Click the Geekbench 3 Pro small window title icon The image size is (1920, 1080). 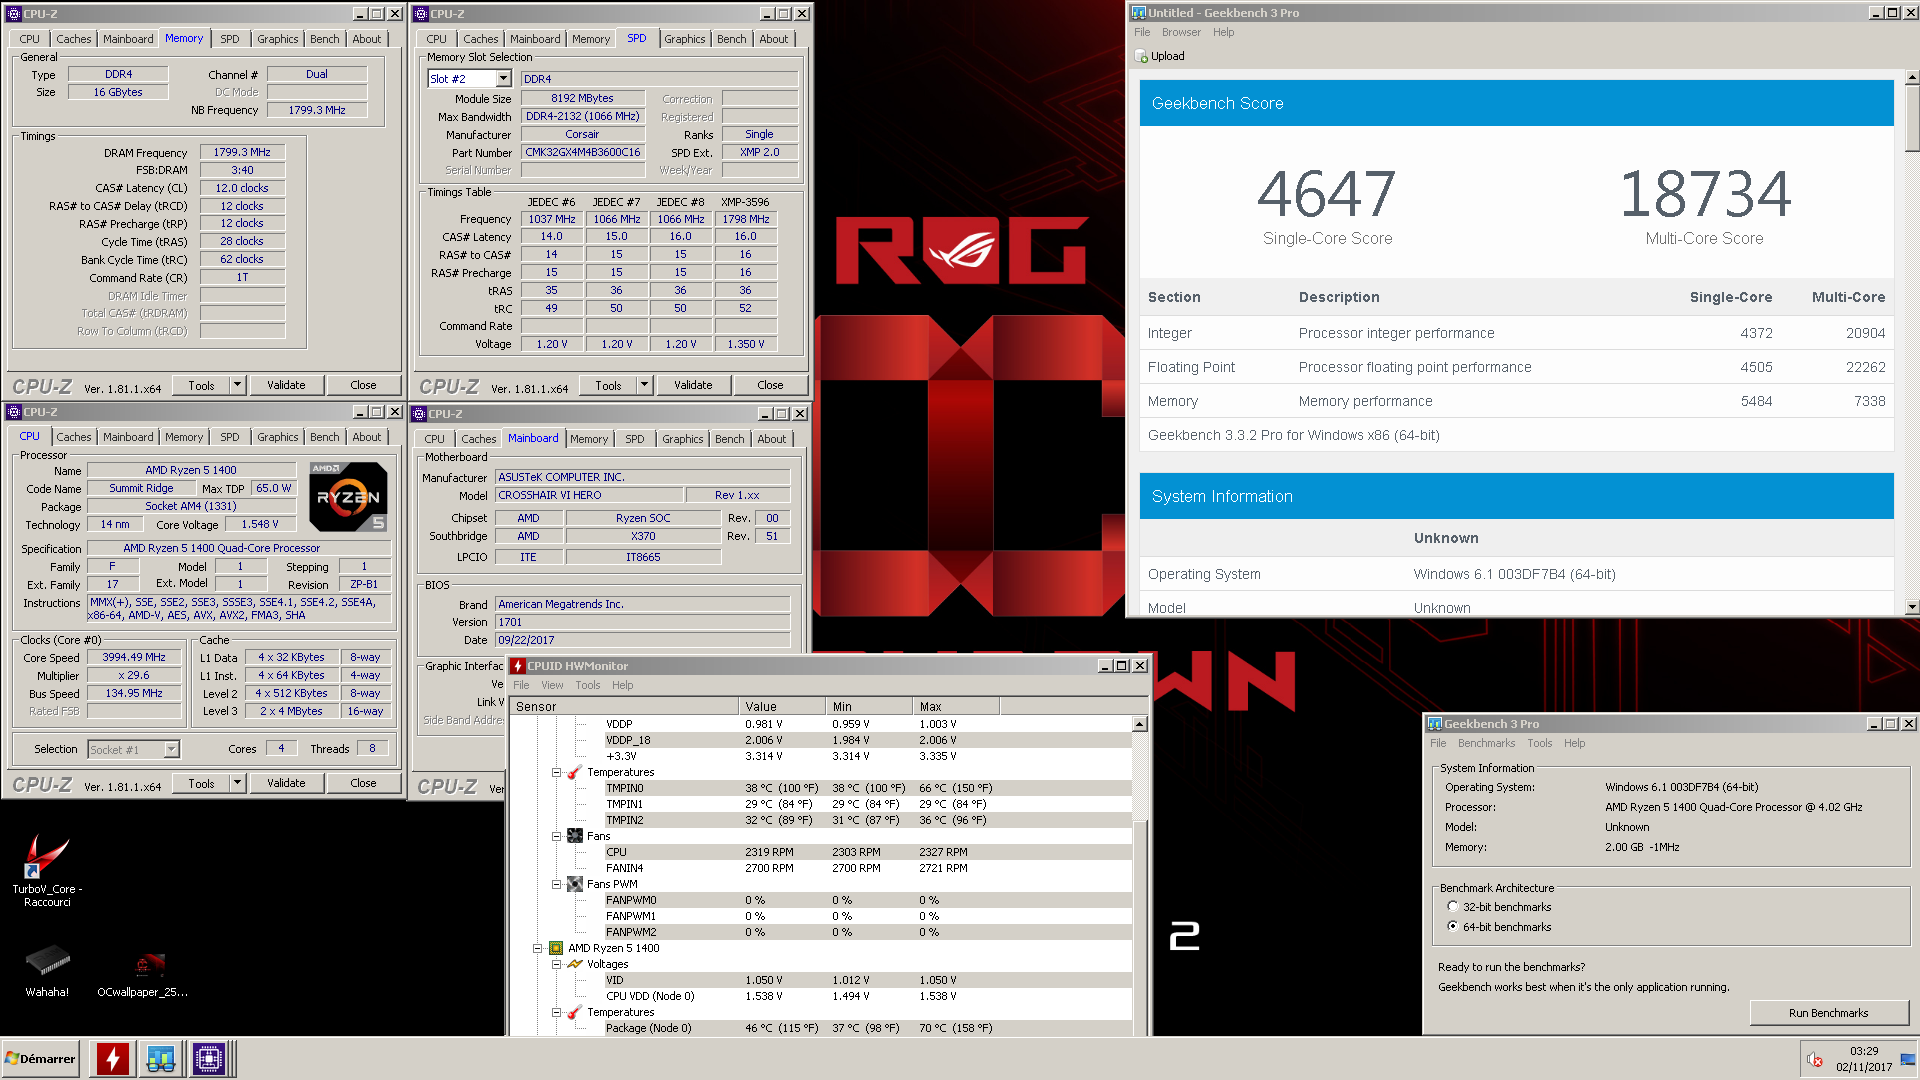point(1435,724)
